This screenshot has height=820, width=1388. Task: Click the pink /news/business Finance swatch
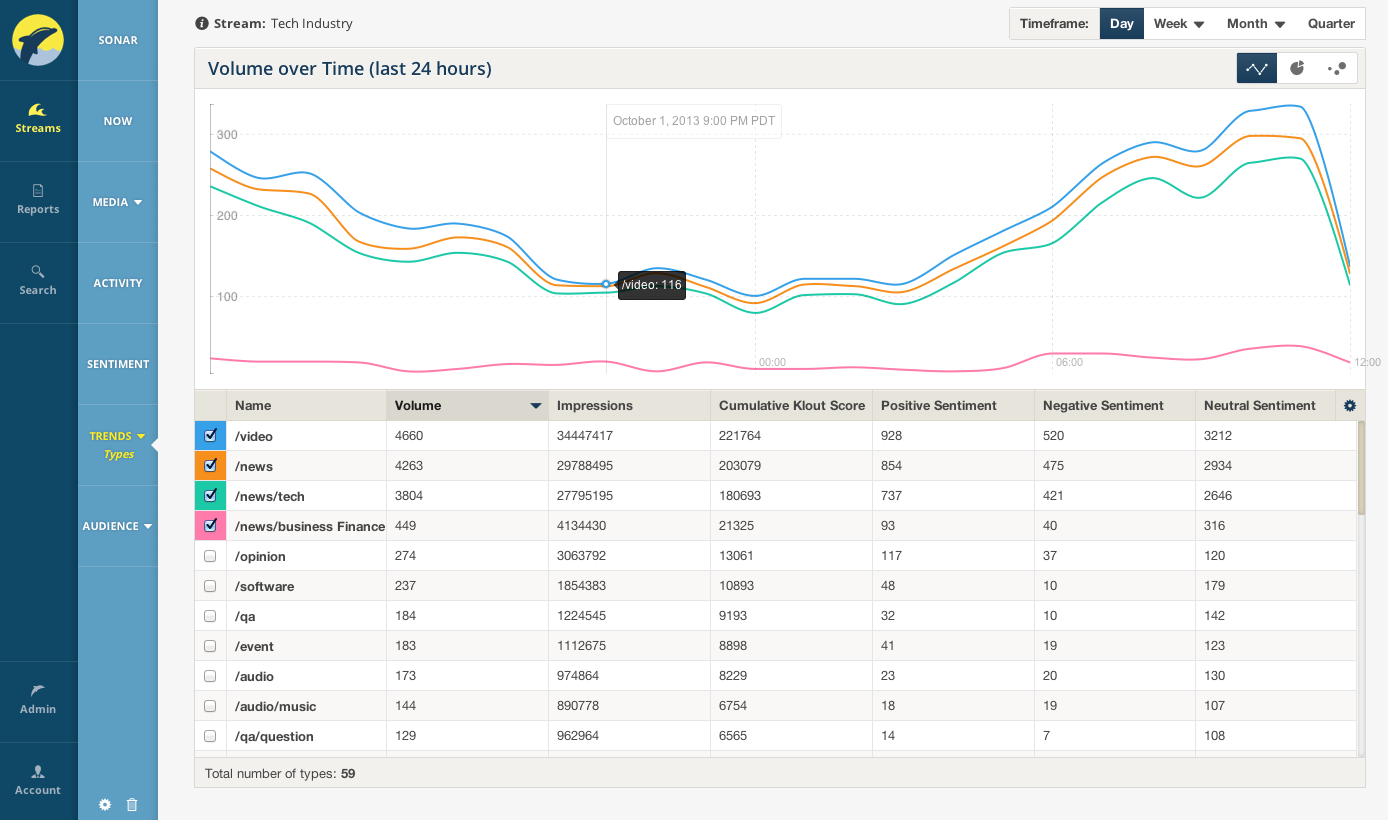click(210, 525)
